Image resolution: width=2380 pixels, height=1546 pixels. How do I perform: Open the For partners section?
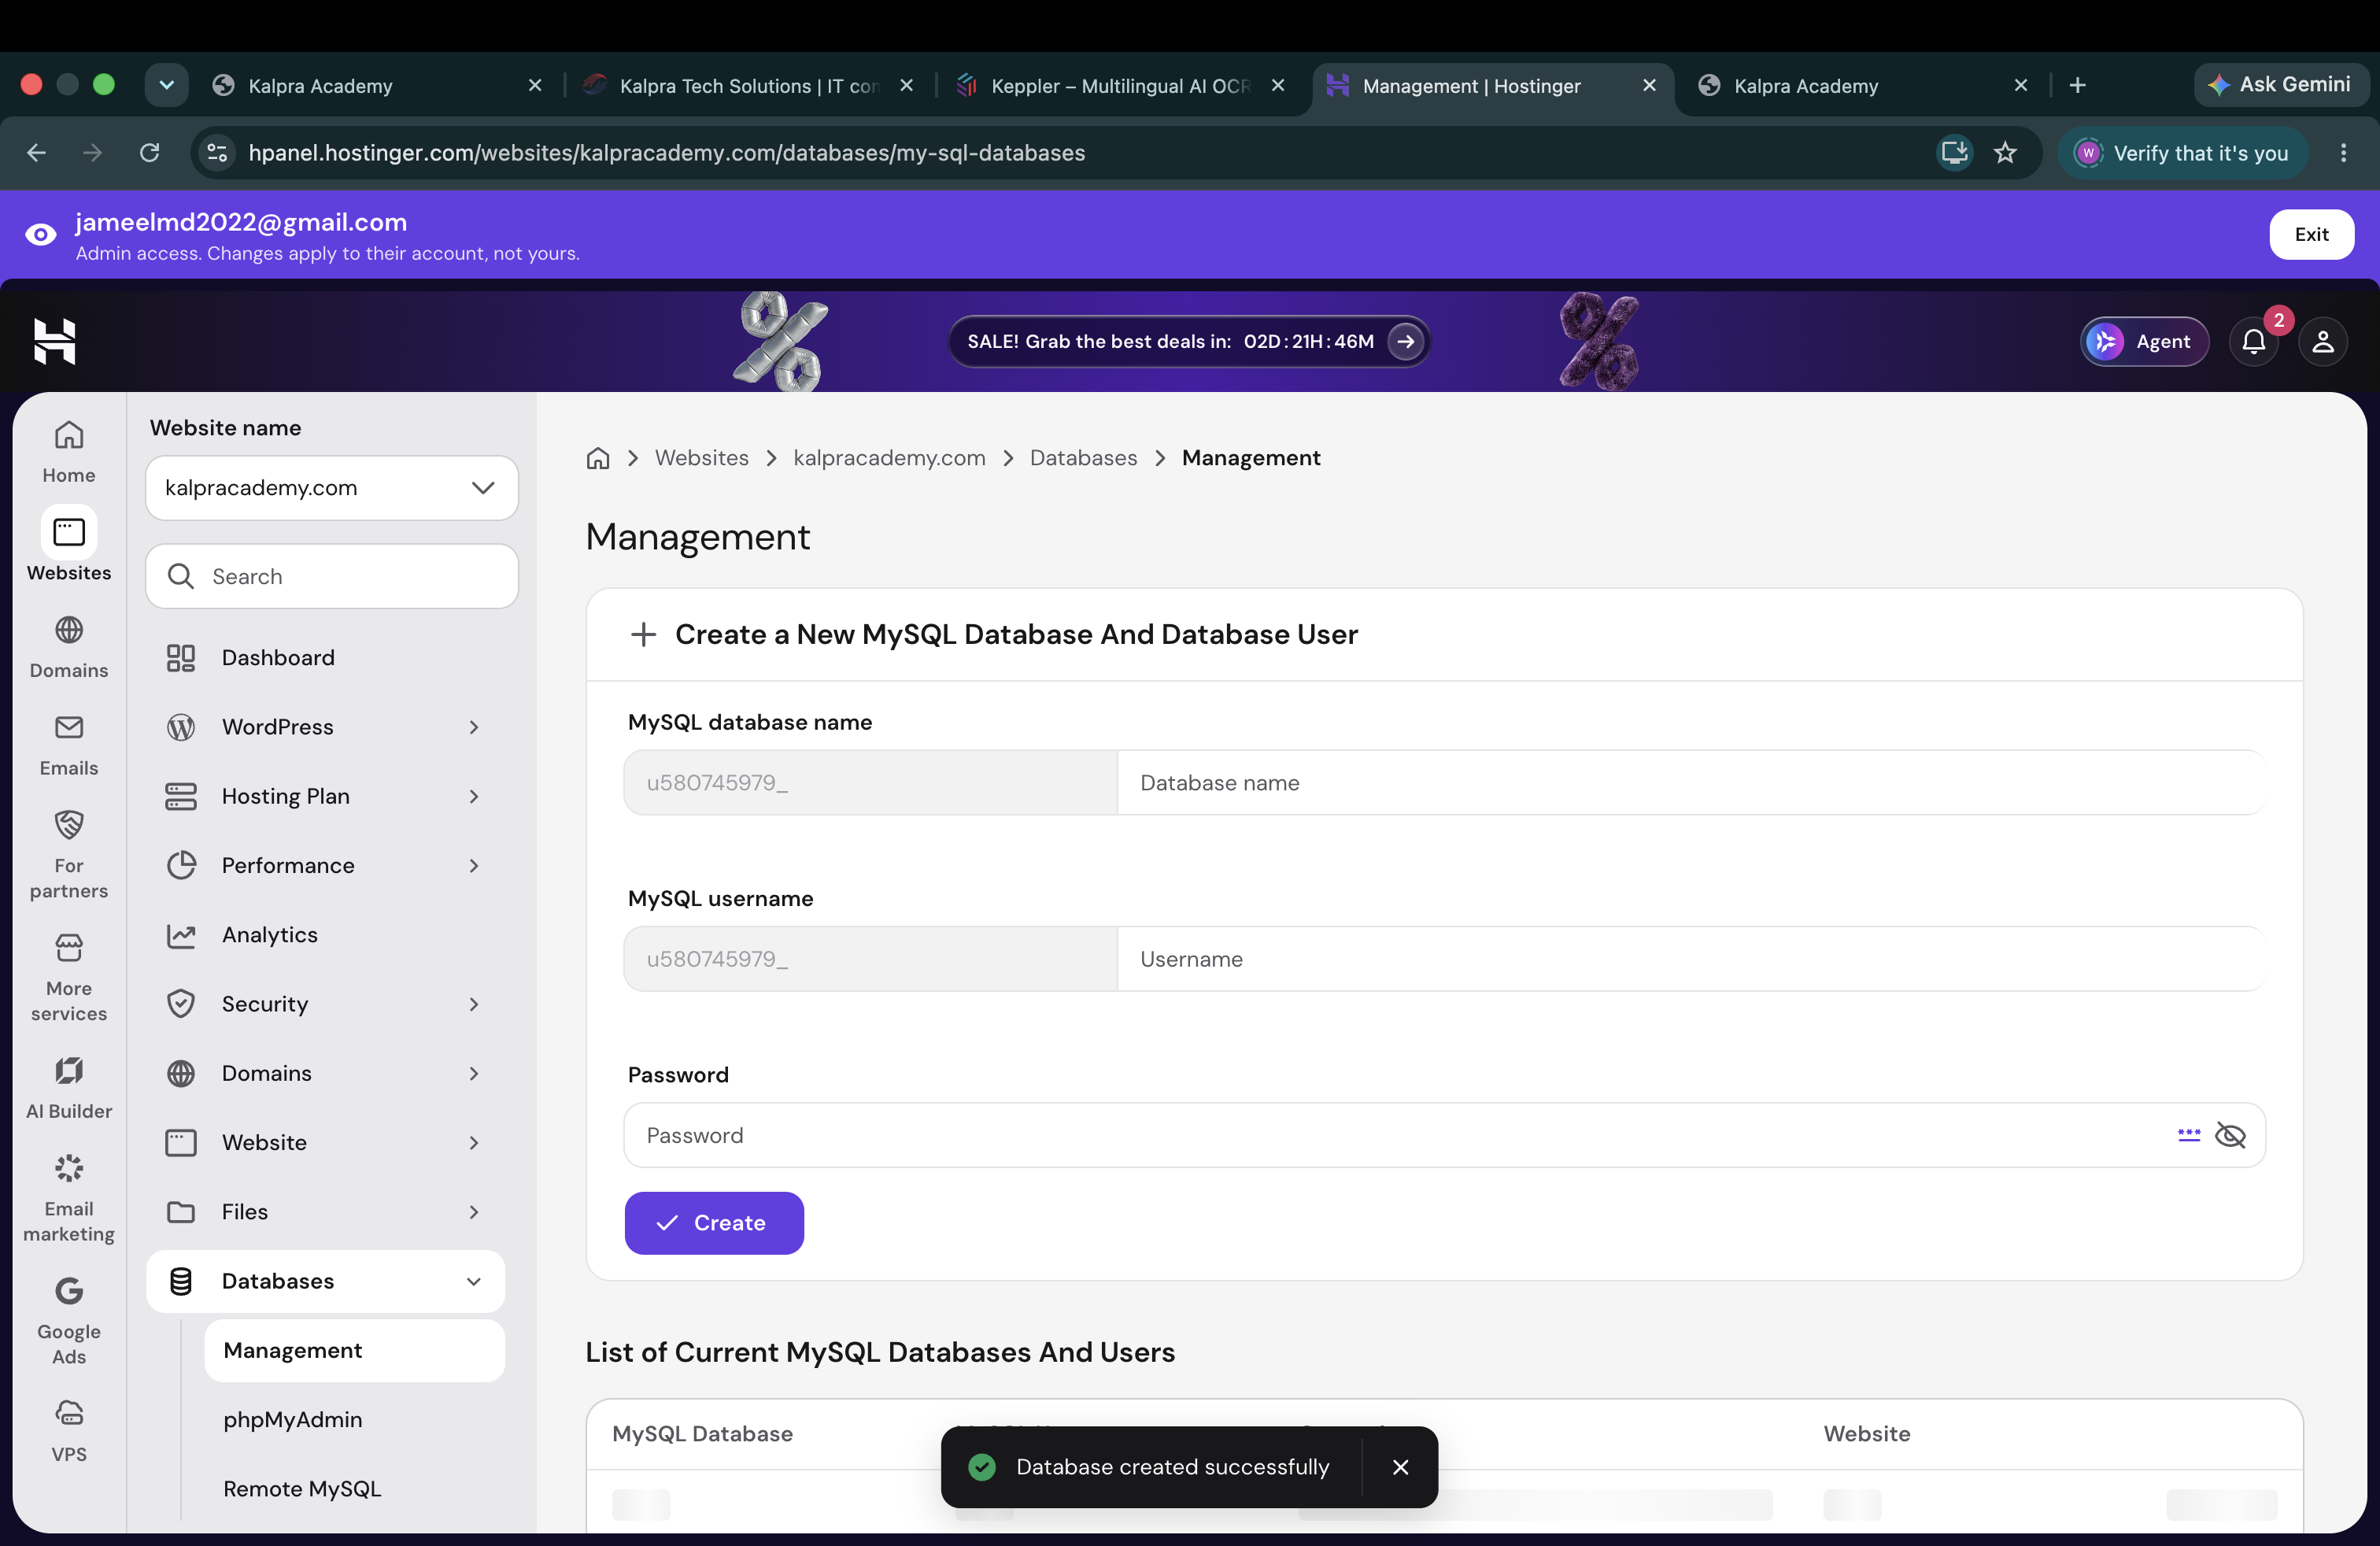point(69,855)
